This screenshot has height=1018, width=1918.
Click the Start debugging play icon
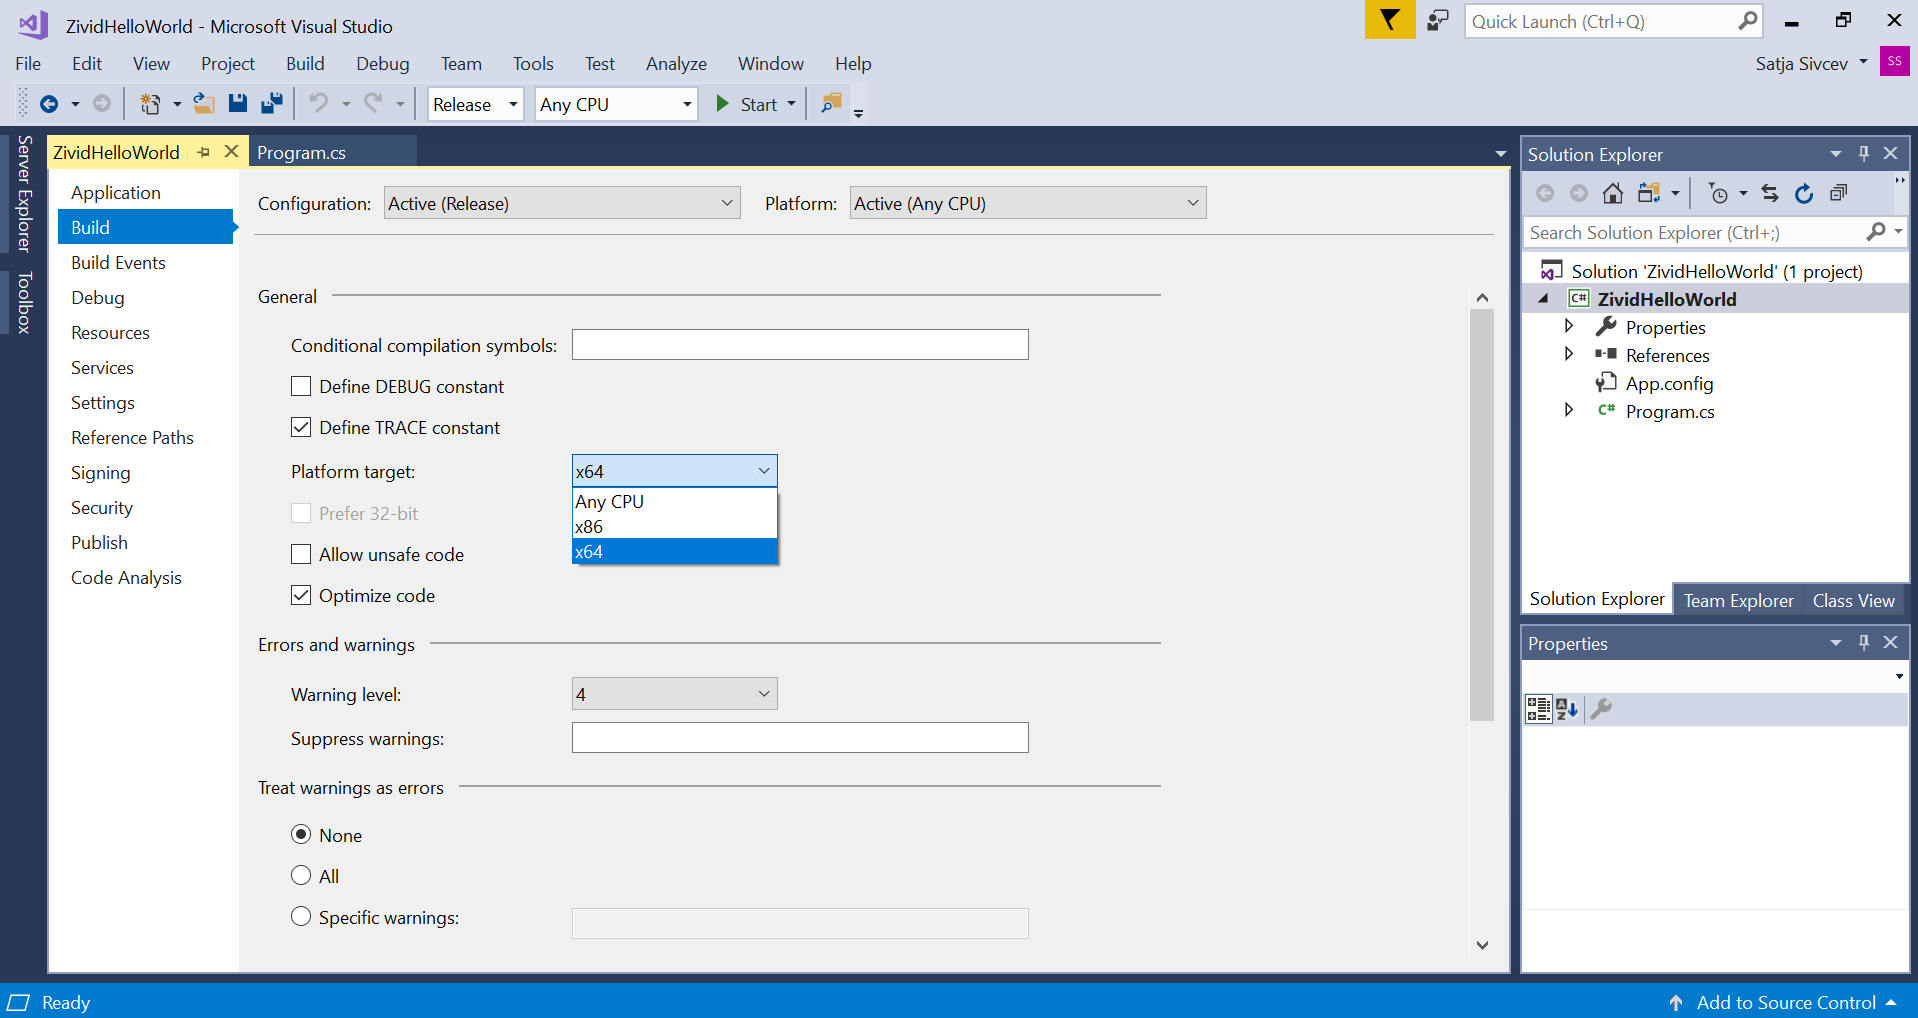tap(723, 103)
